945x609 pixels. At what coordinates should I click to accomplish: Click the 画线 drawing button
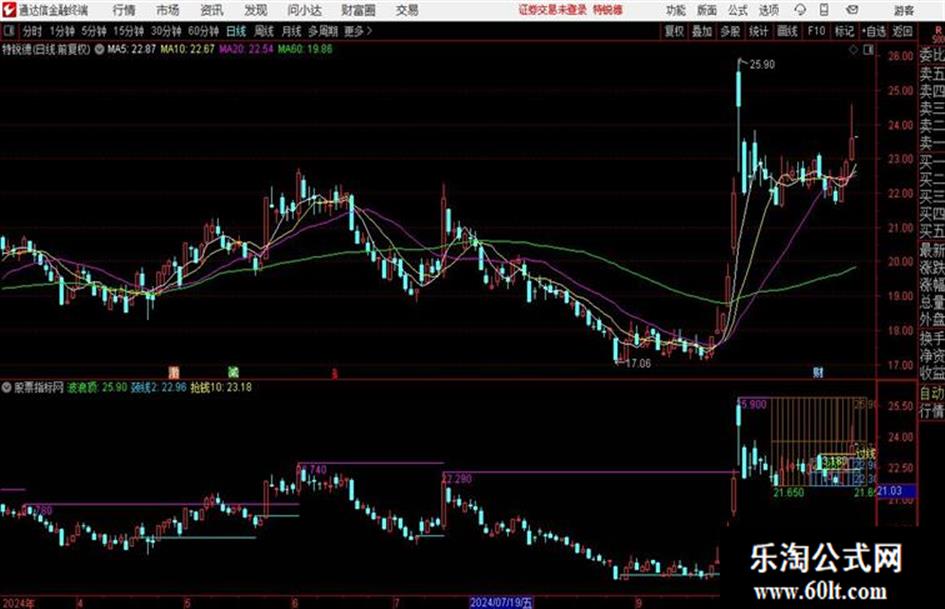pos(787,31)
